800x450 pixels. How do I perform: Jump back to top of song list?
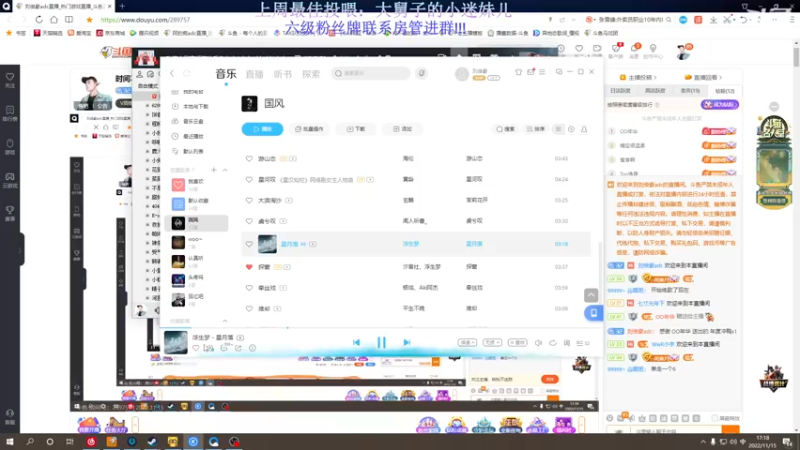[591, 295]
